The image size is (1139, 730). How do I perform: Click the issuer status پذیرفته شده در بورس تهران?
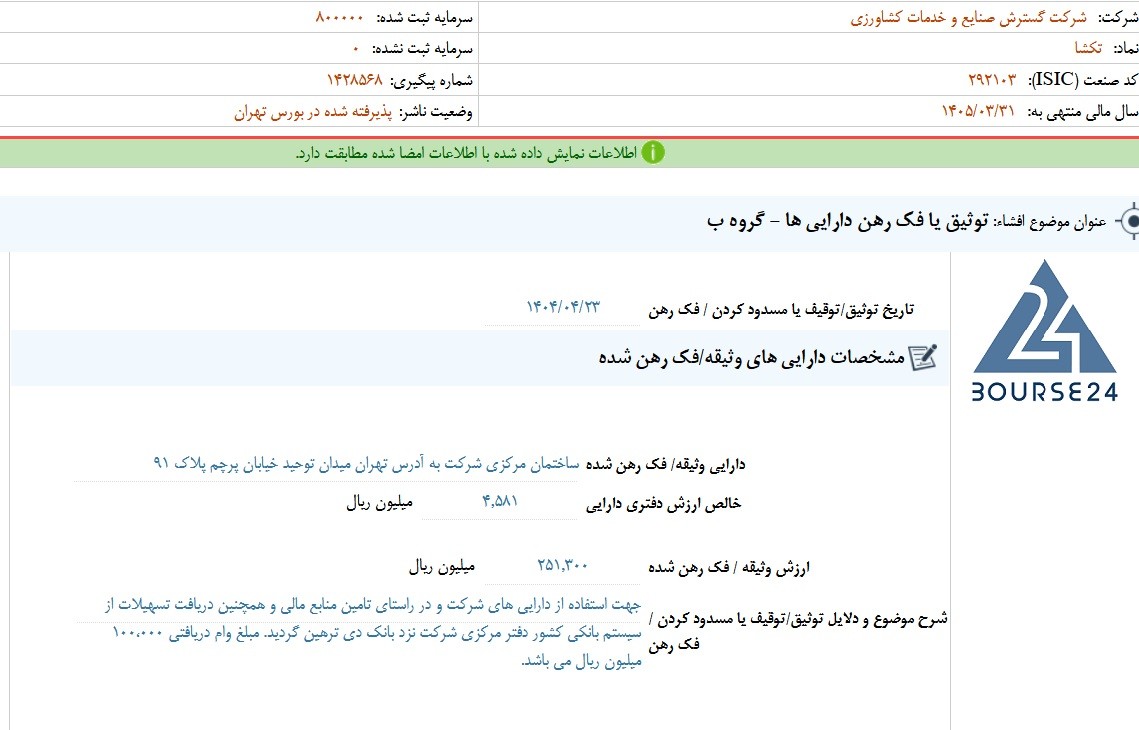coord(313,113)
